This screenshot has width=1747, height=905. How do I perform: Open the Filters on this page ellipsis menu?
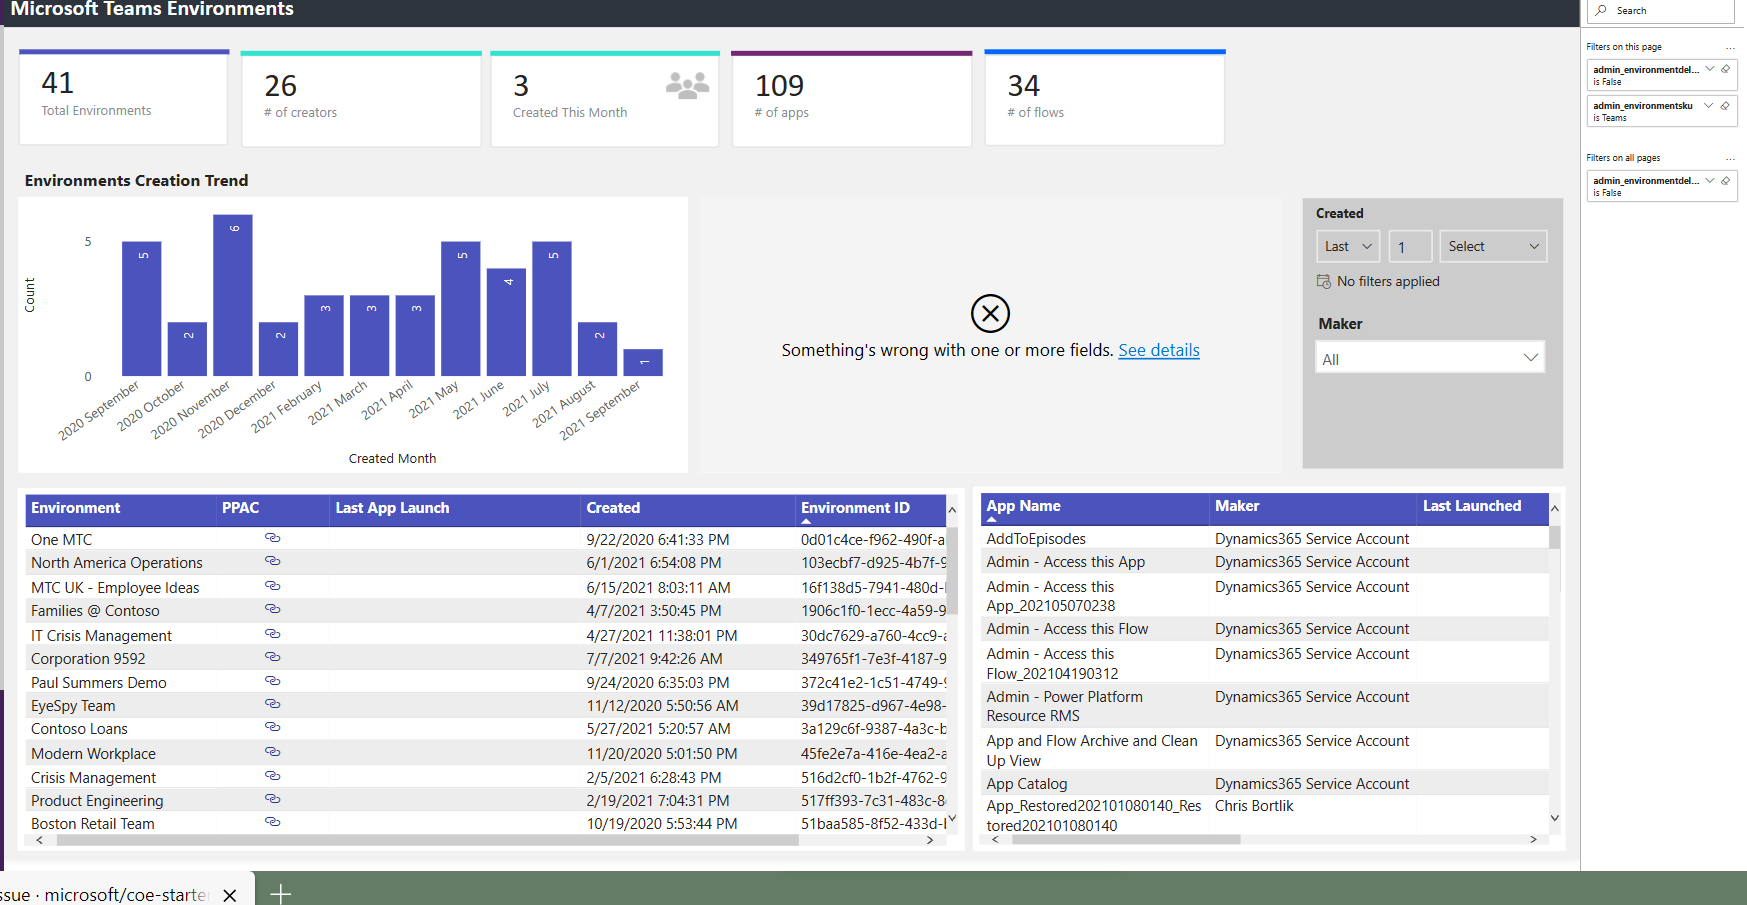tap(1732, 46)
